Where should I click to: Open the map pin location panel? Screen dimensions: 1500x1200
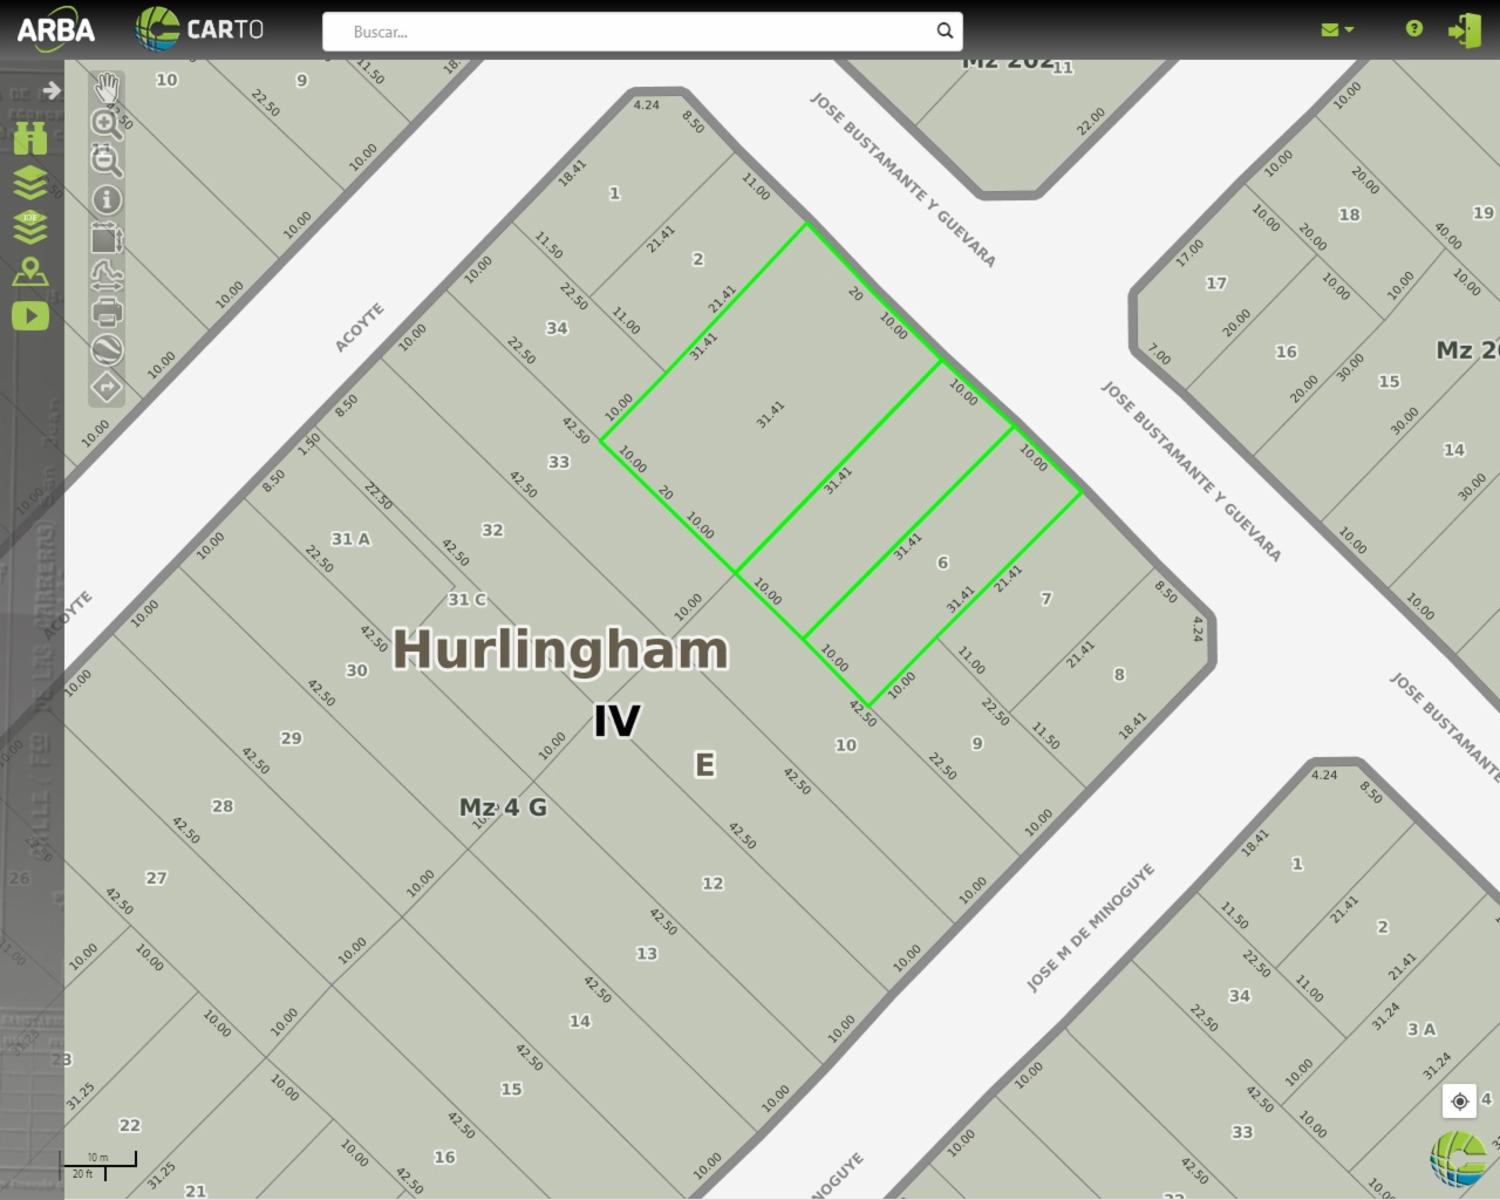pos(30,272)
